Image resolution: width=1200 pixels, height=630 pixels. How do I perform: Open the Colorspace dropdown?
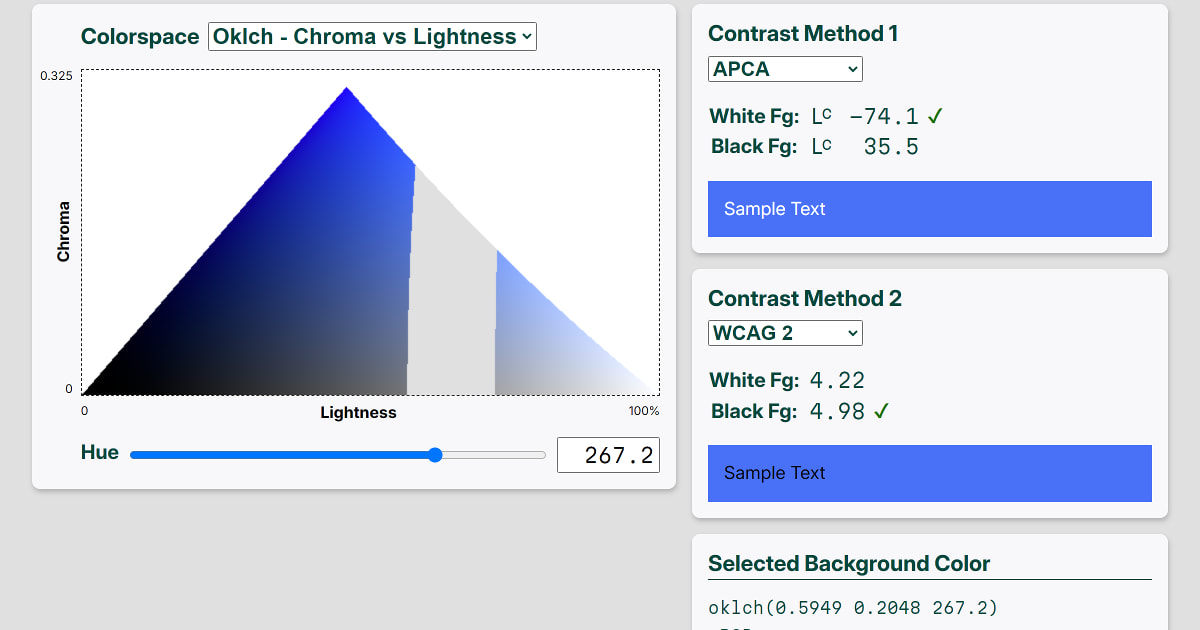pos(372,37)
